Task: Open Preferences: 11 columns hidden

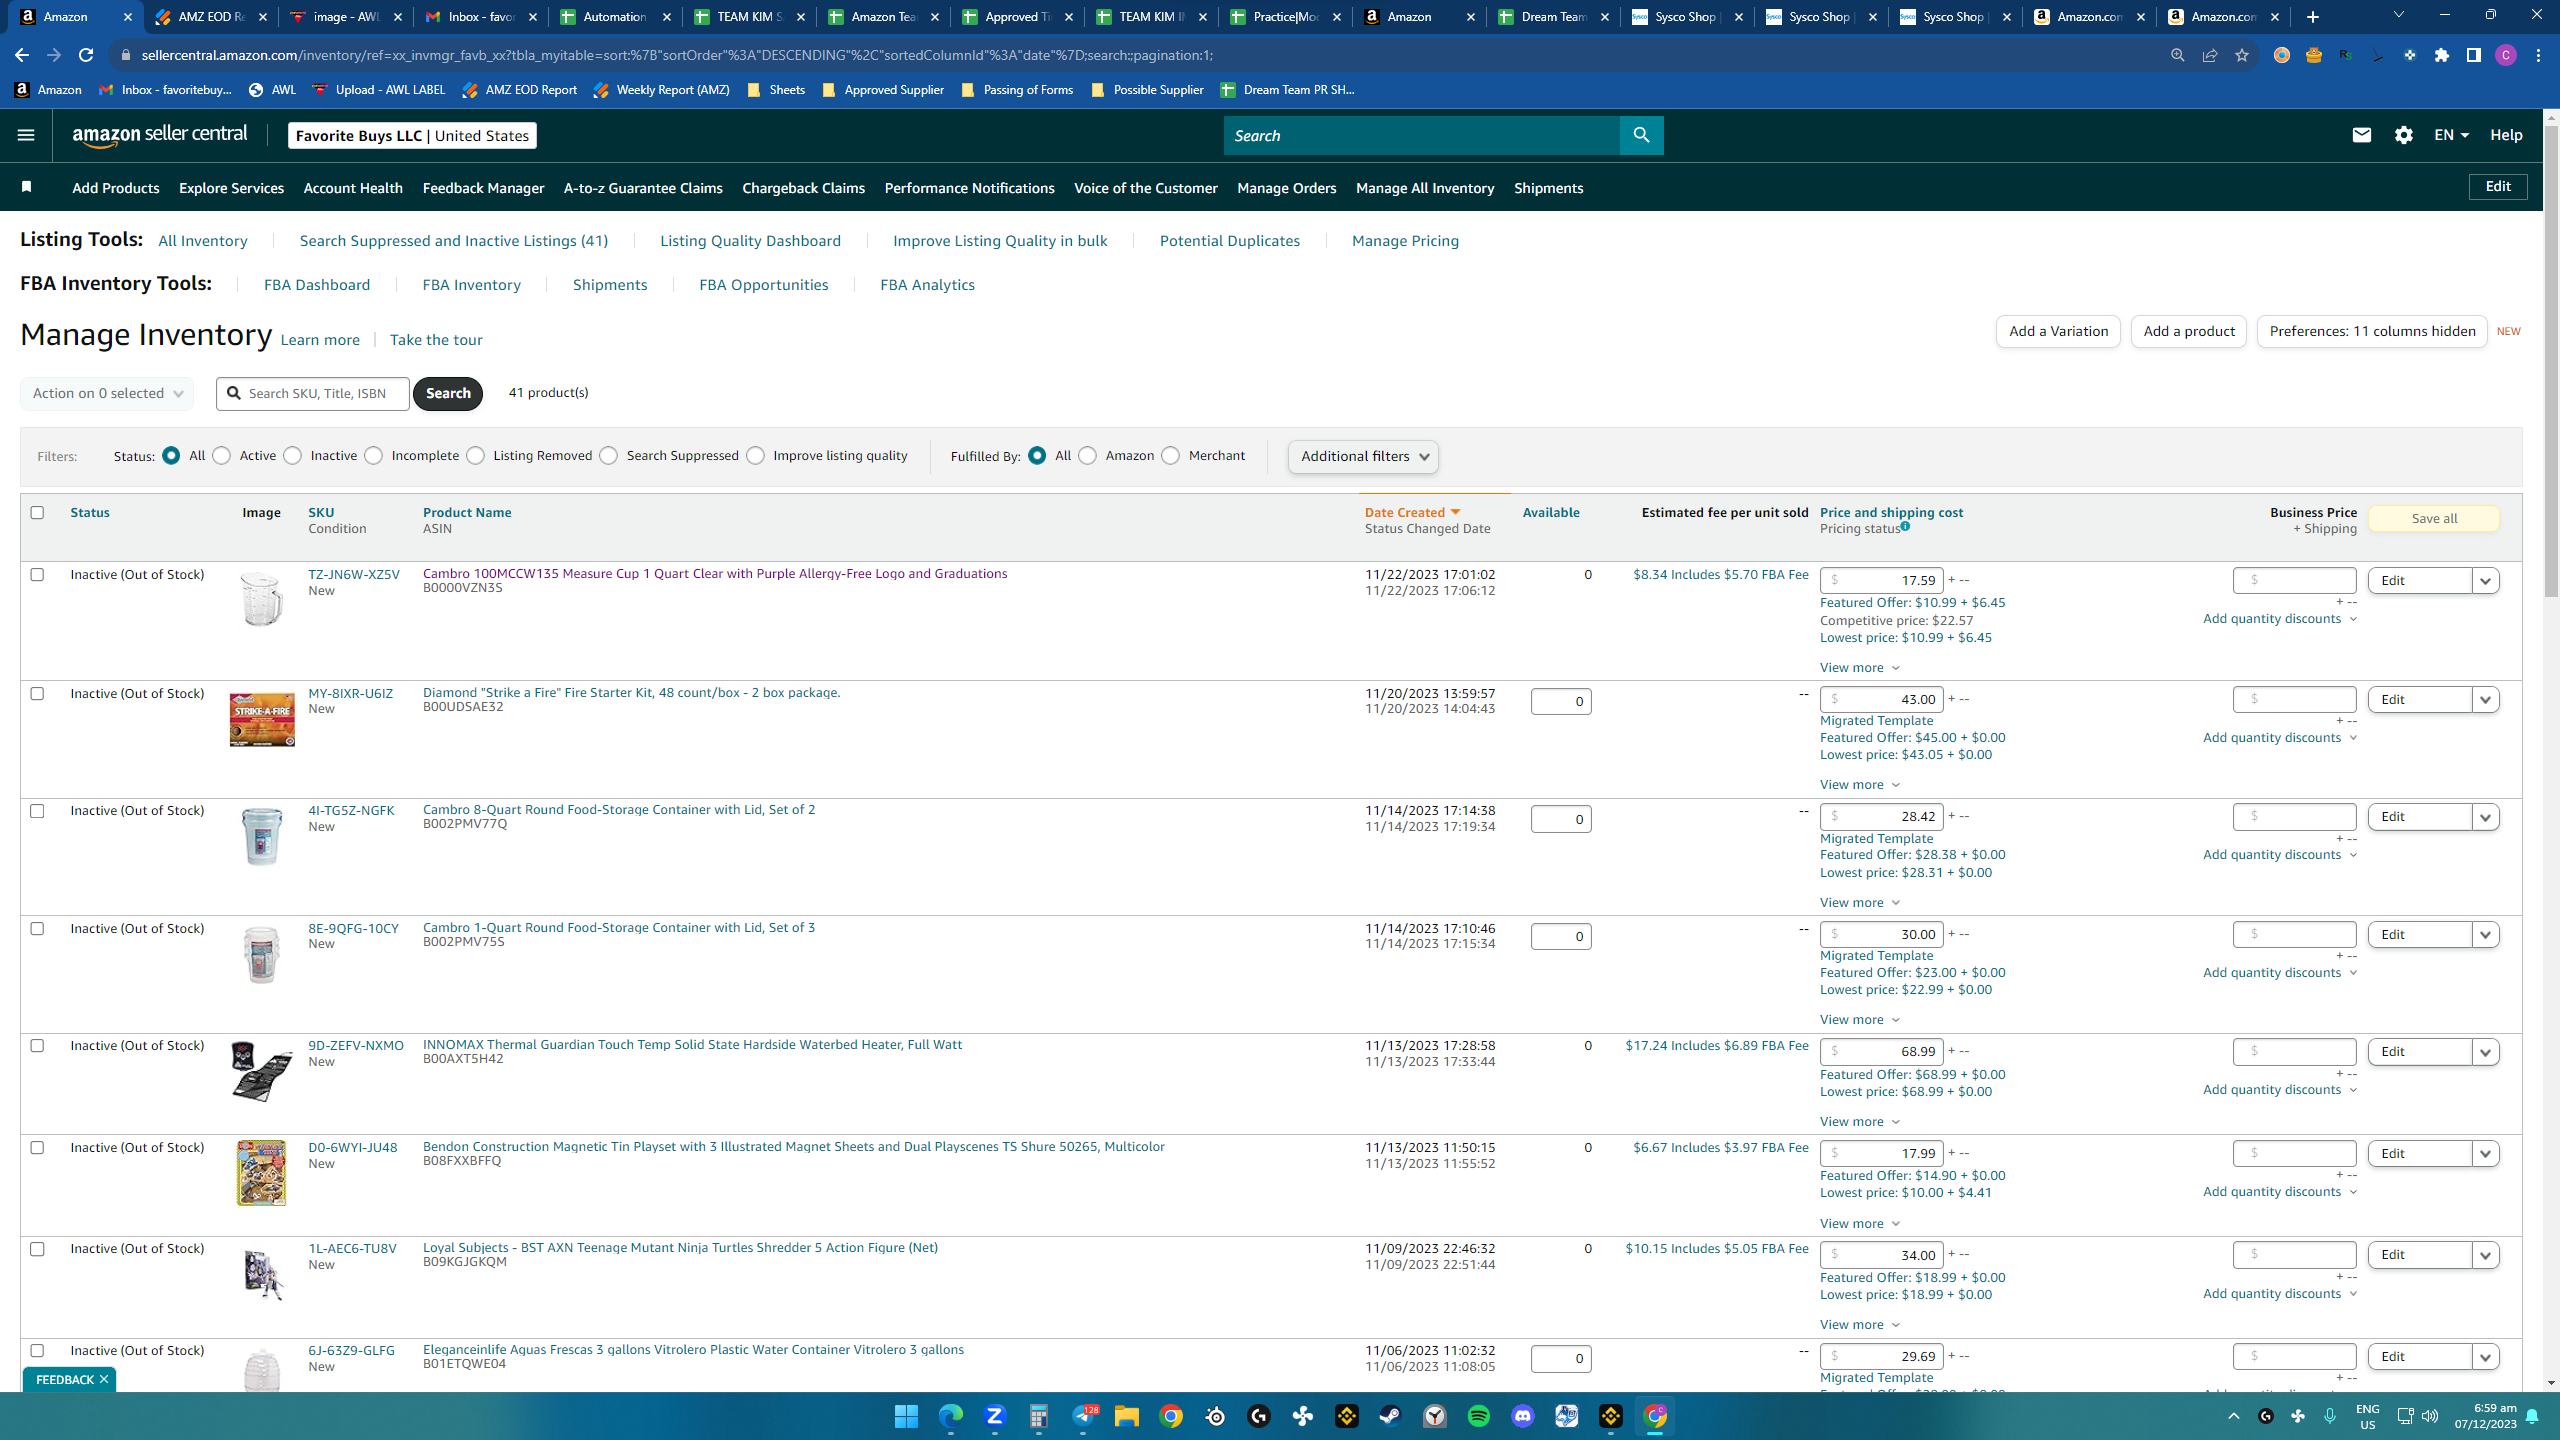Action: 2372,332
